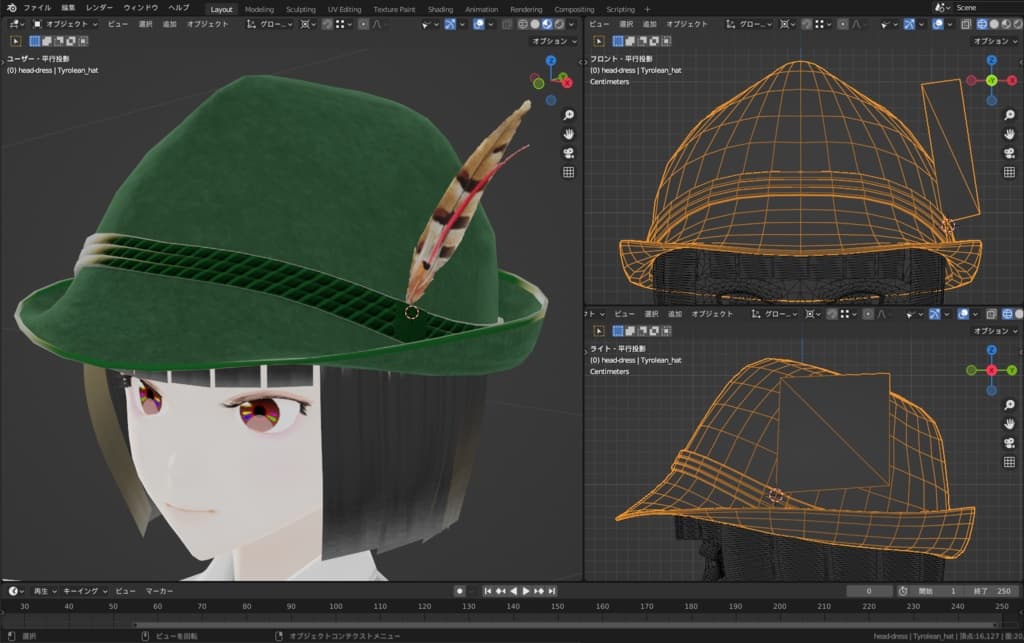
Task: Toggle the auto-keying record button in the timeline
Action: click(x=460, y=591)
